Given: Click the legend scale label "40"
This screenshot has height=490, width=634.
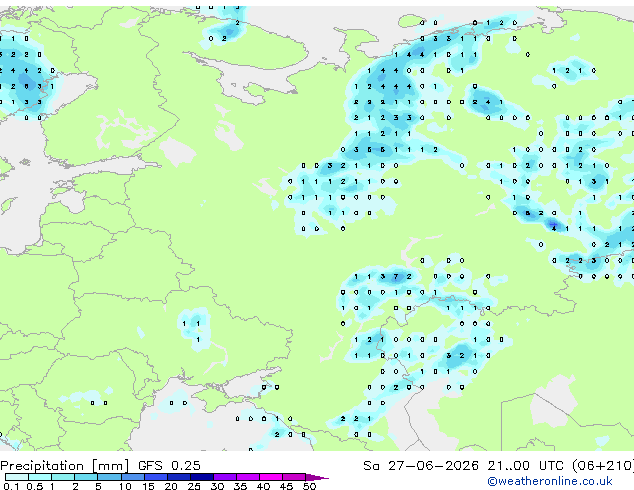Looking at the screenshot, I should [263, 486].
